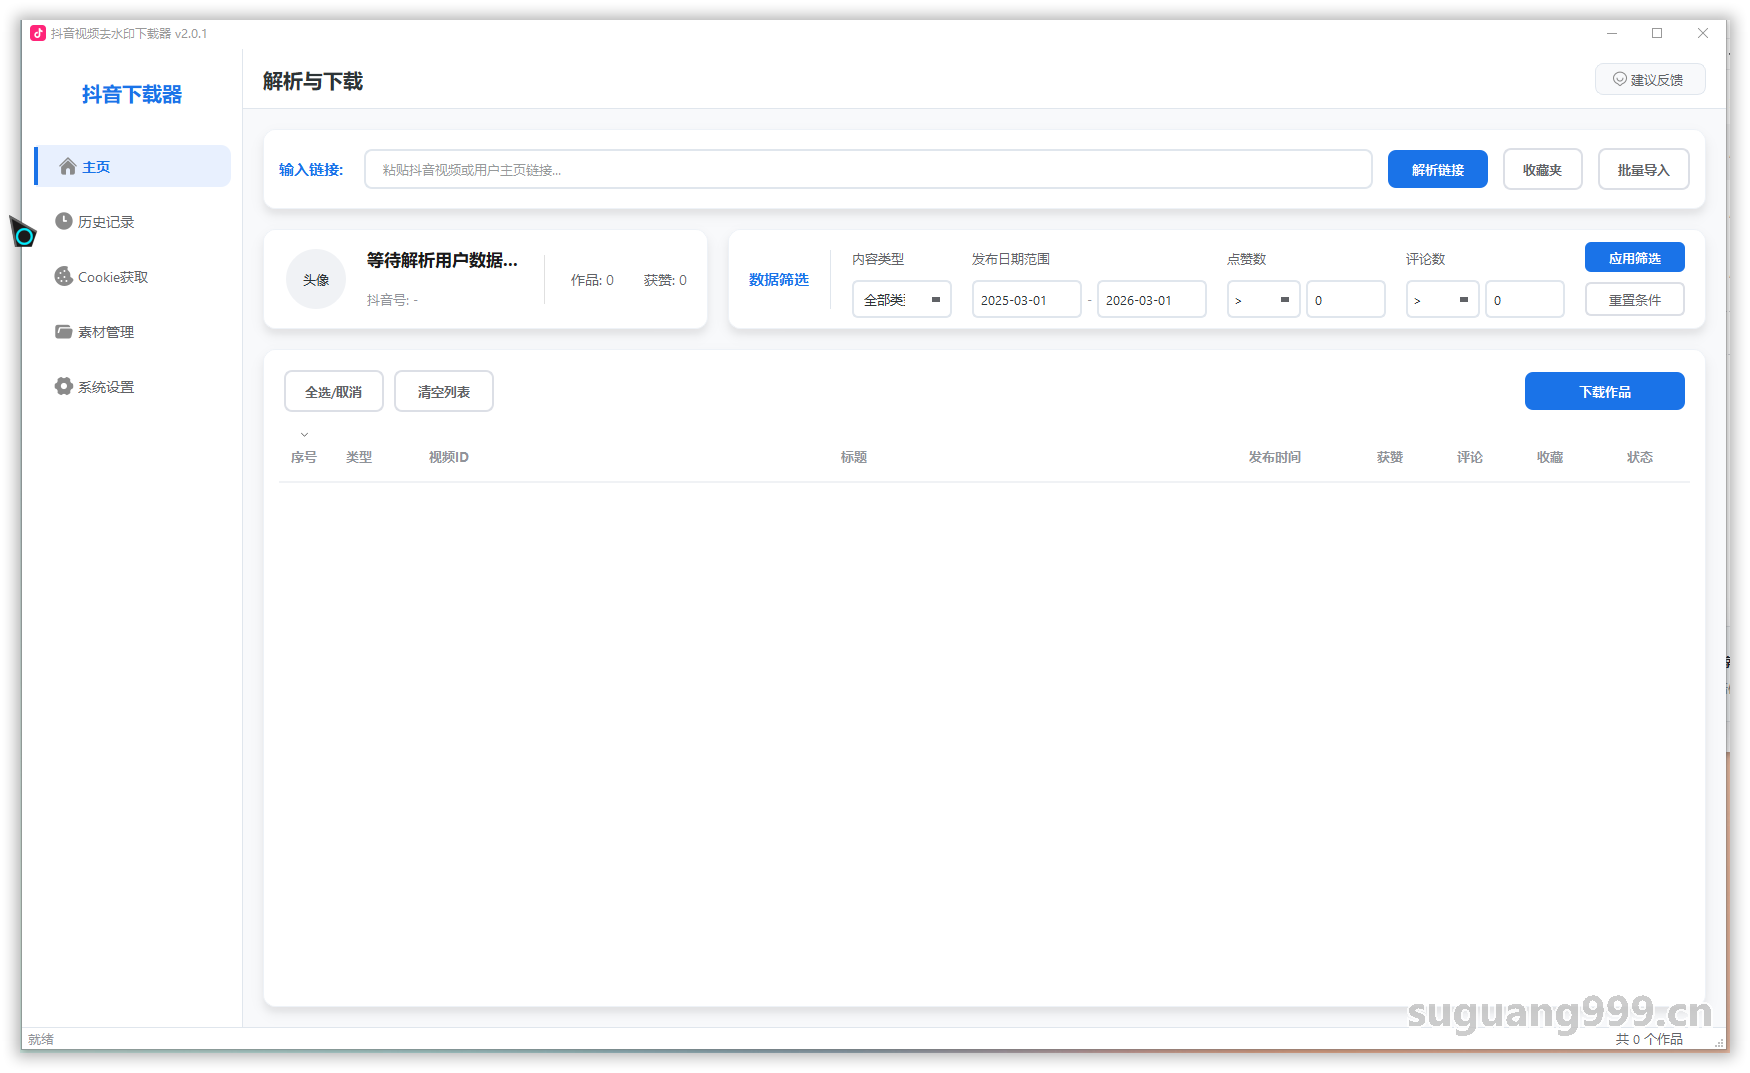Apply filters with 应用筛选 button
The height and width of the screenshot is (1073, 1750).
tap(1634, 258)
